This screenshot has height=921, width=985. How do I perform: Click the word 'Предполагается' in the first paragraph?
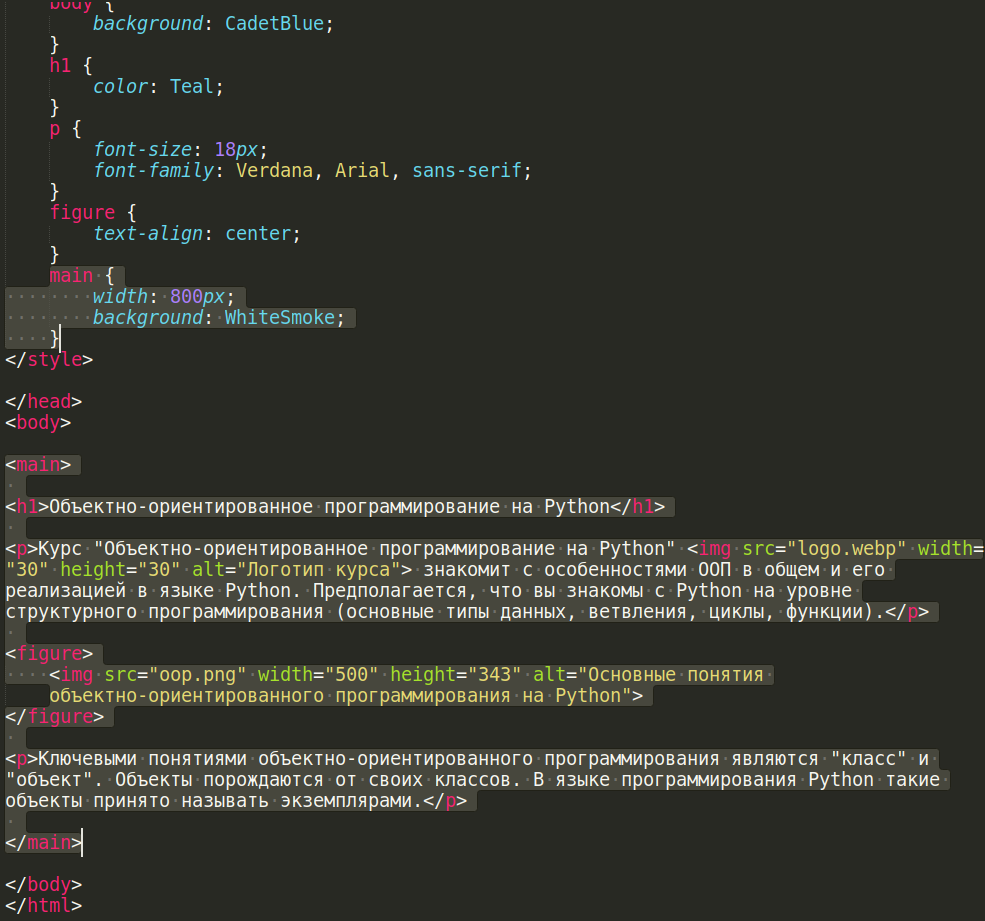coord(390,591)
